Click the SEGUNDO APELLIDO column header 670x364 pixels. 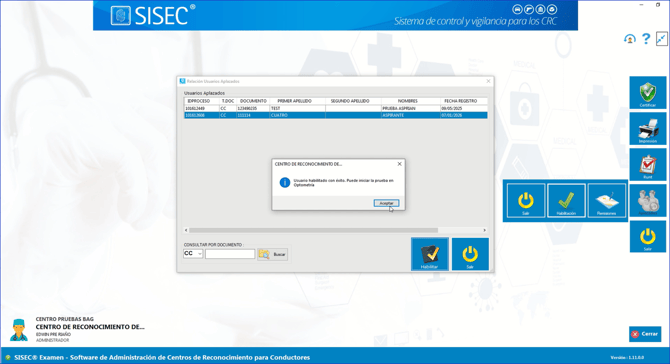point(353,101)
